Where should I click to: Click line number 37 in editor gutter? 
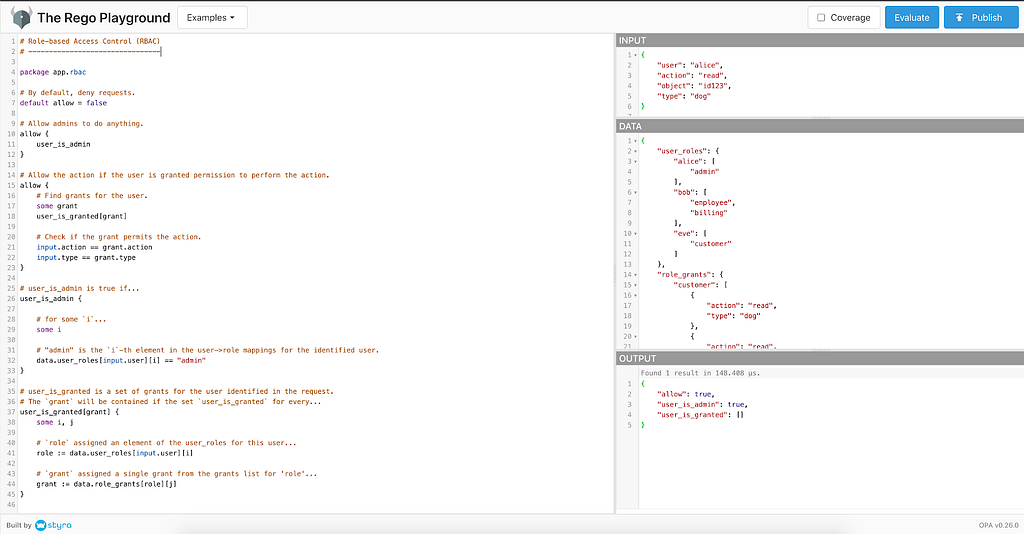pos(11,412)
